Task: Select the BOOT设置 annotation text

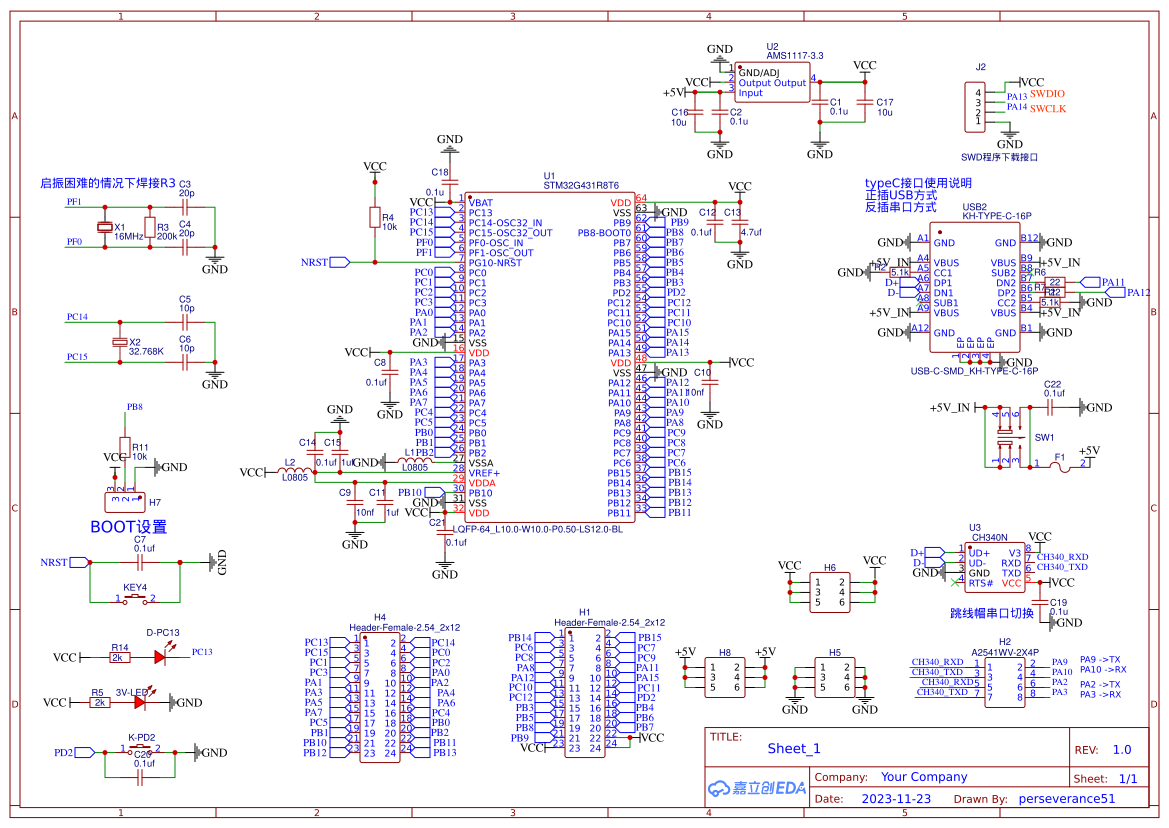Action: 128,527
